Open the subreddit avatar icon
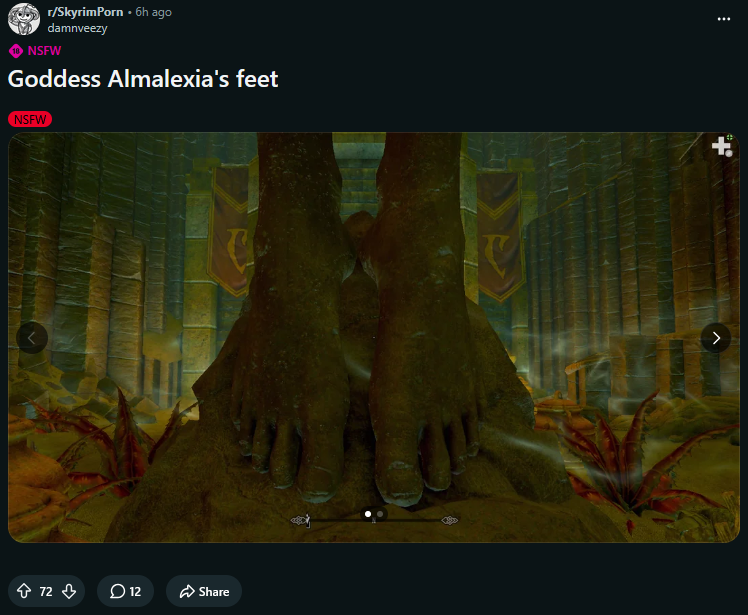This screenshot has height=615, width=748. [24, 19]
